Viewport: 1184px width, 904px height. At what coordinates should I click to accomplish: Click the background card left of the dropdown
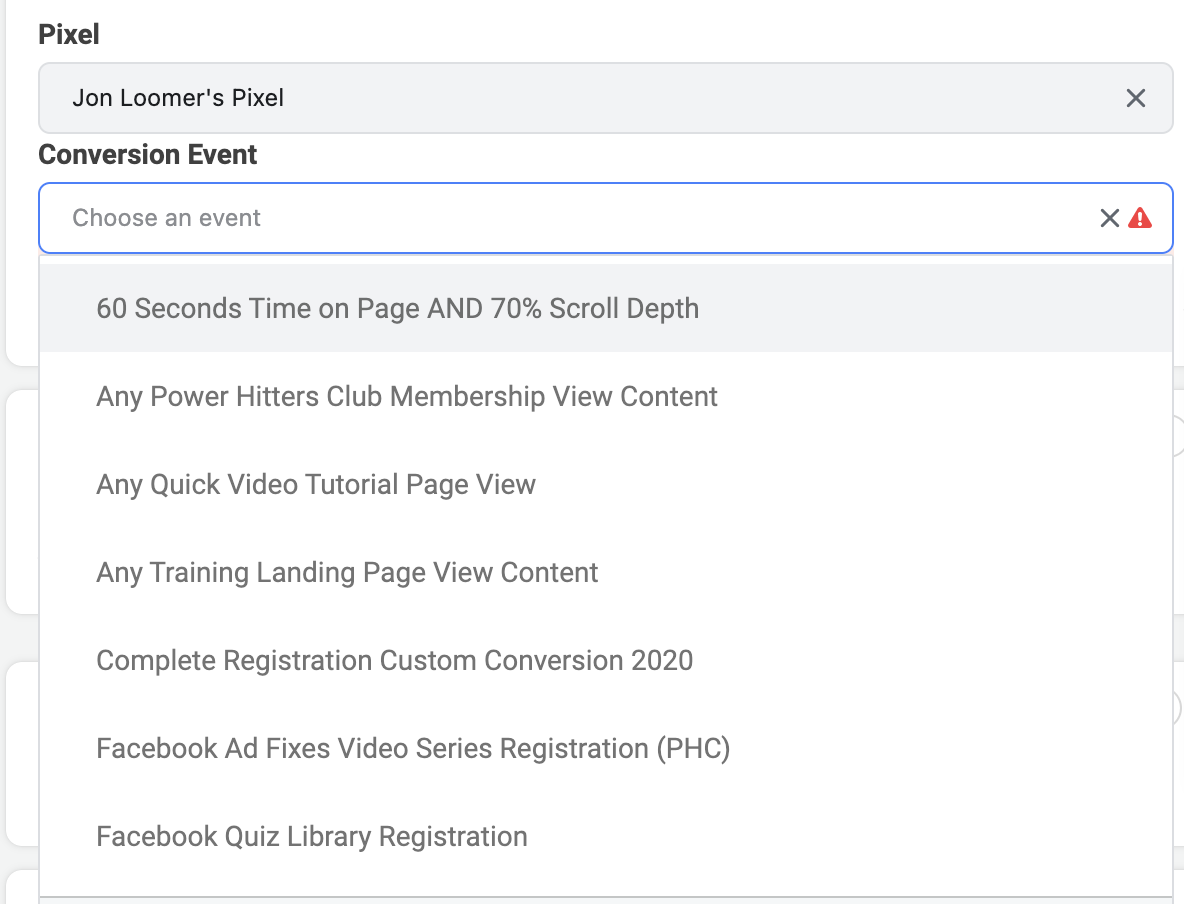22,502
